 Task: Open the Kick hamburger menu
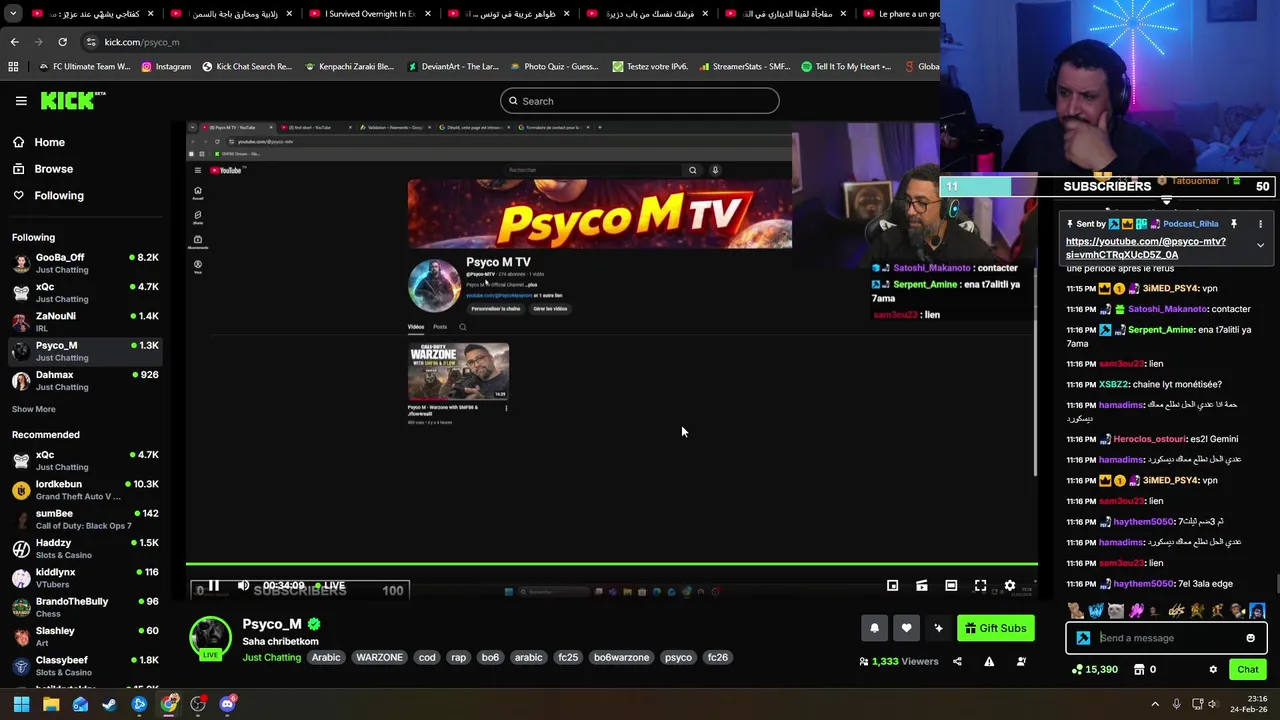point(21,101)
